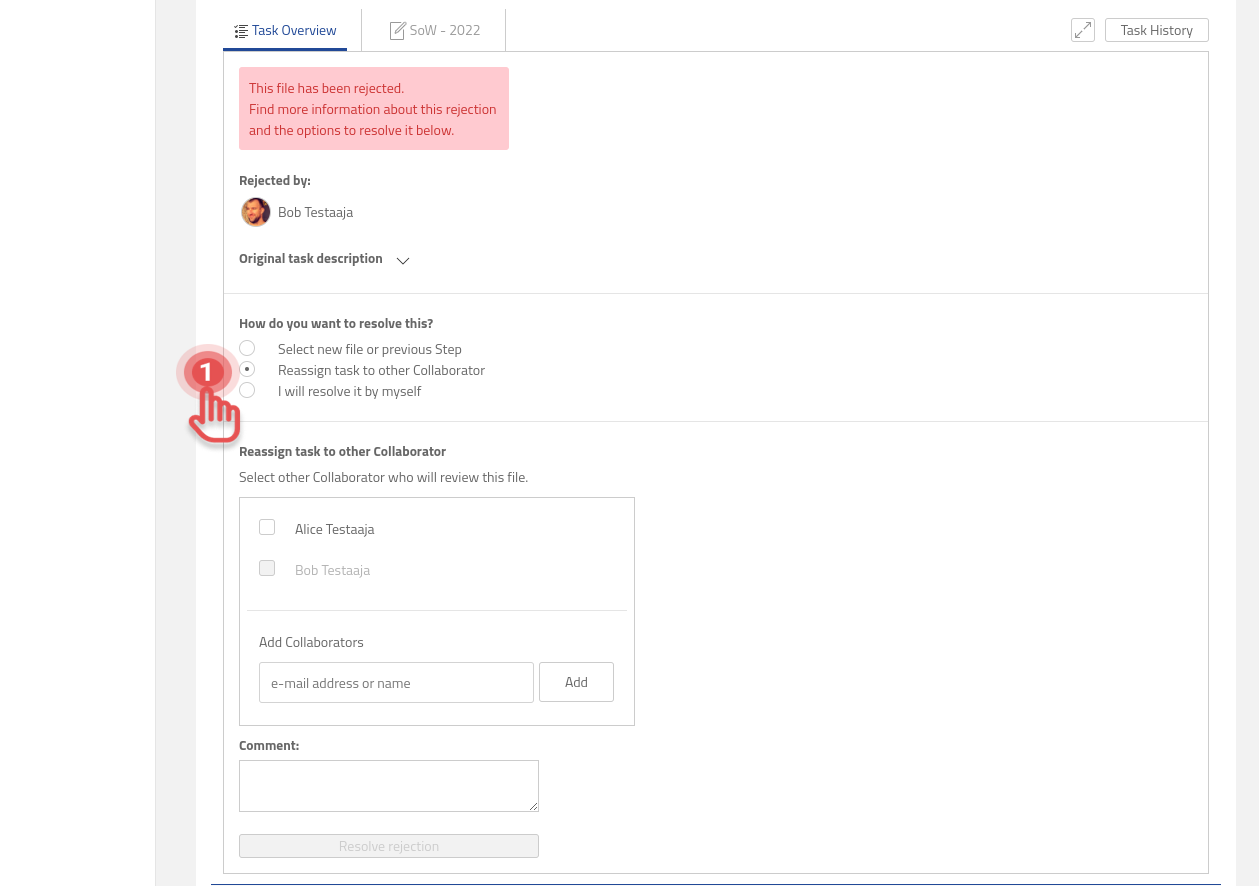Click the list icon on the Task Overview tab
This screenshot has width=1259, height=886.
(238, 29)
